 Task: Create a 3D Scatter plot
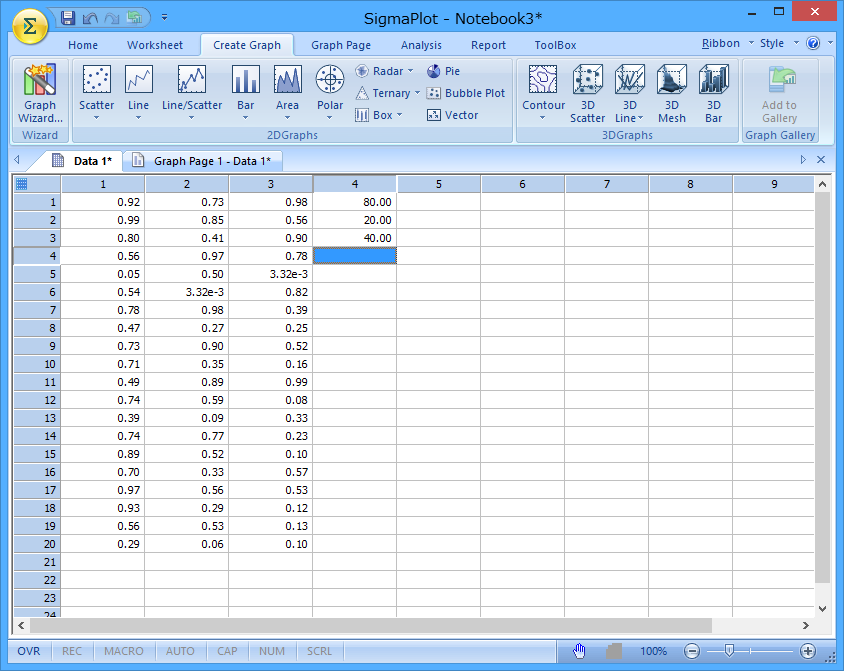[587, 94]
